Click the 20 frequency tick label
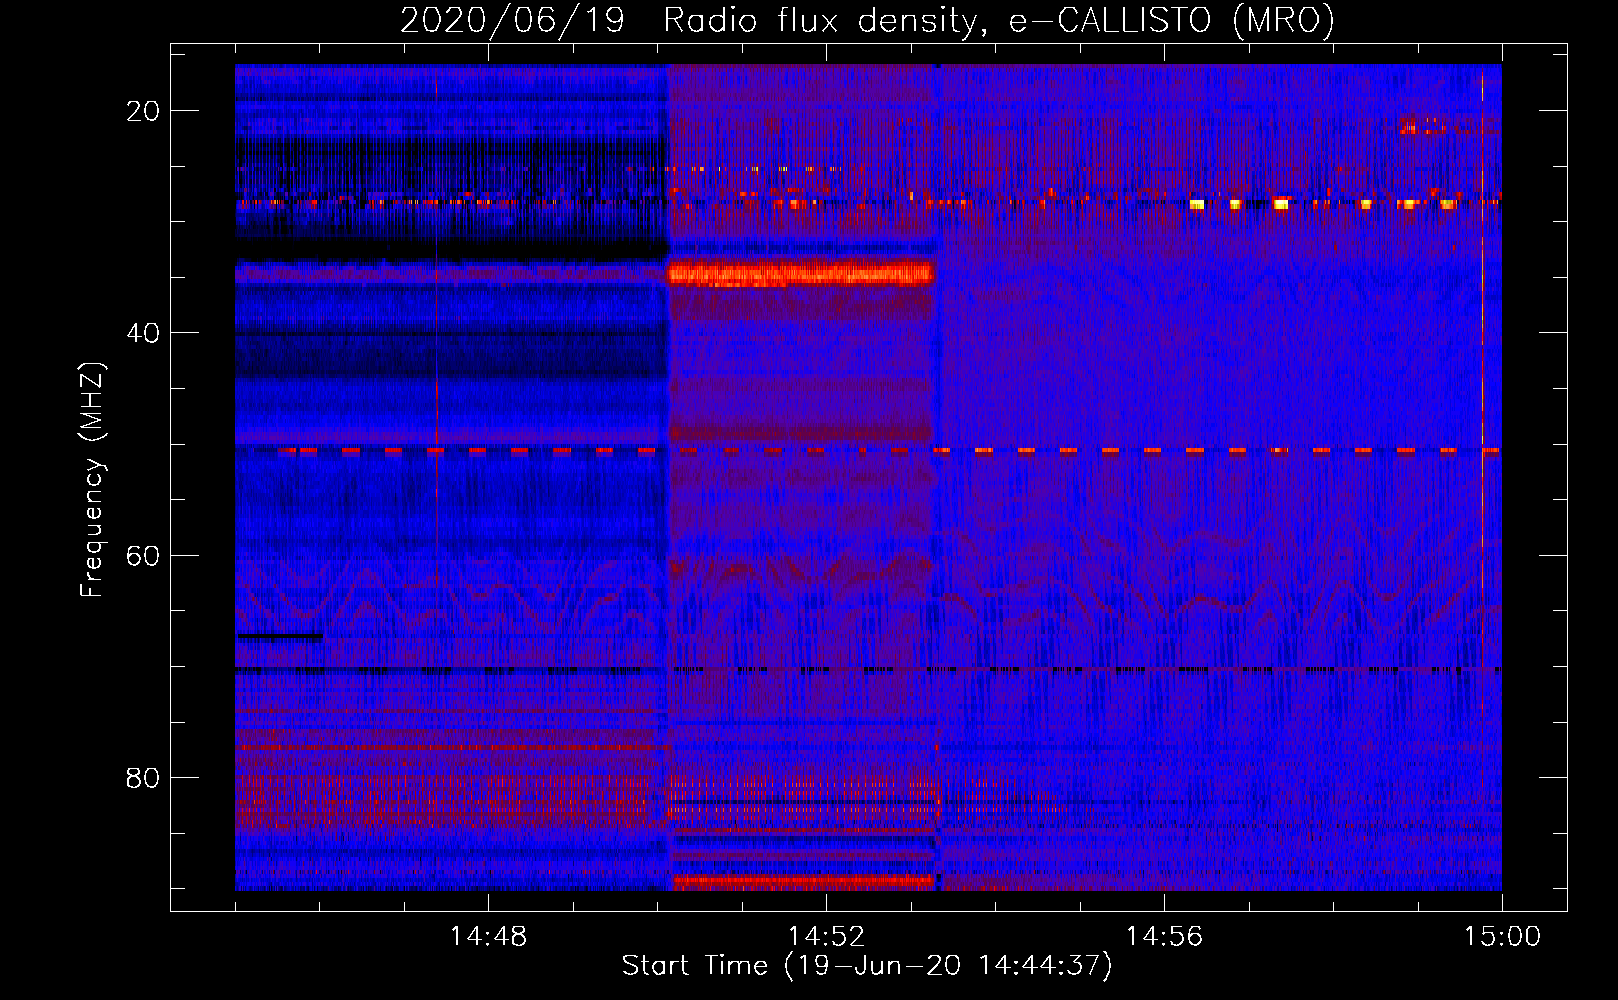The height and width of the screenshot is (1000, 1618). point(143,111)
